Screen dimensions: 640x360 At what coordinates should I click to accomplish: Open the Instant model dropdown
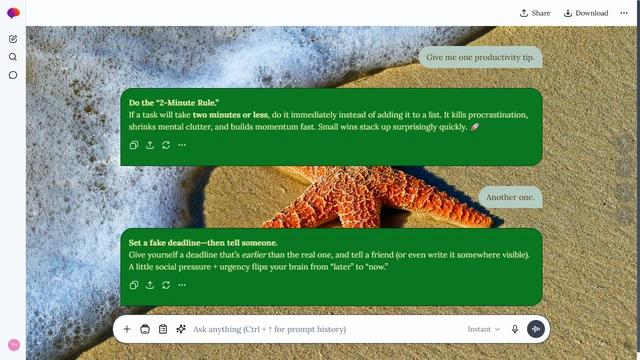click(x=484, y=329)
